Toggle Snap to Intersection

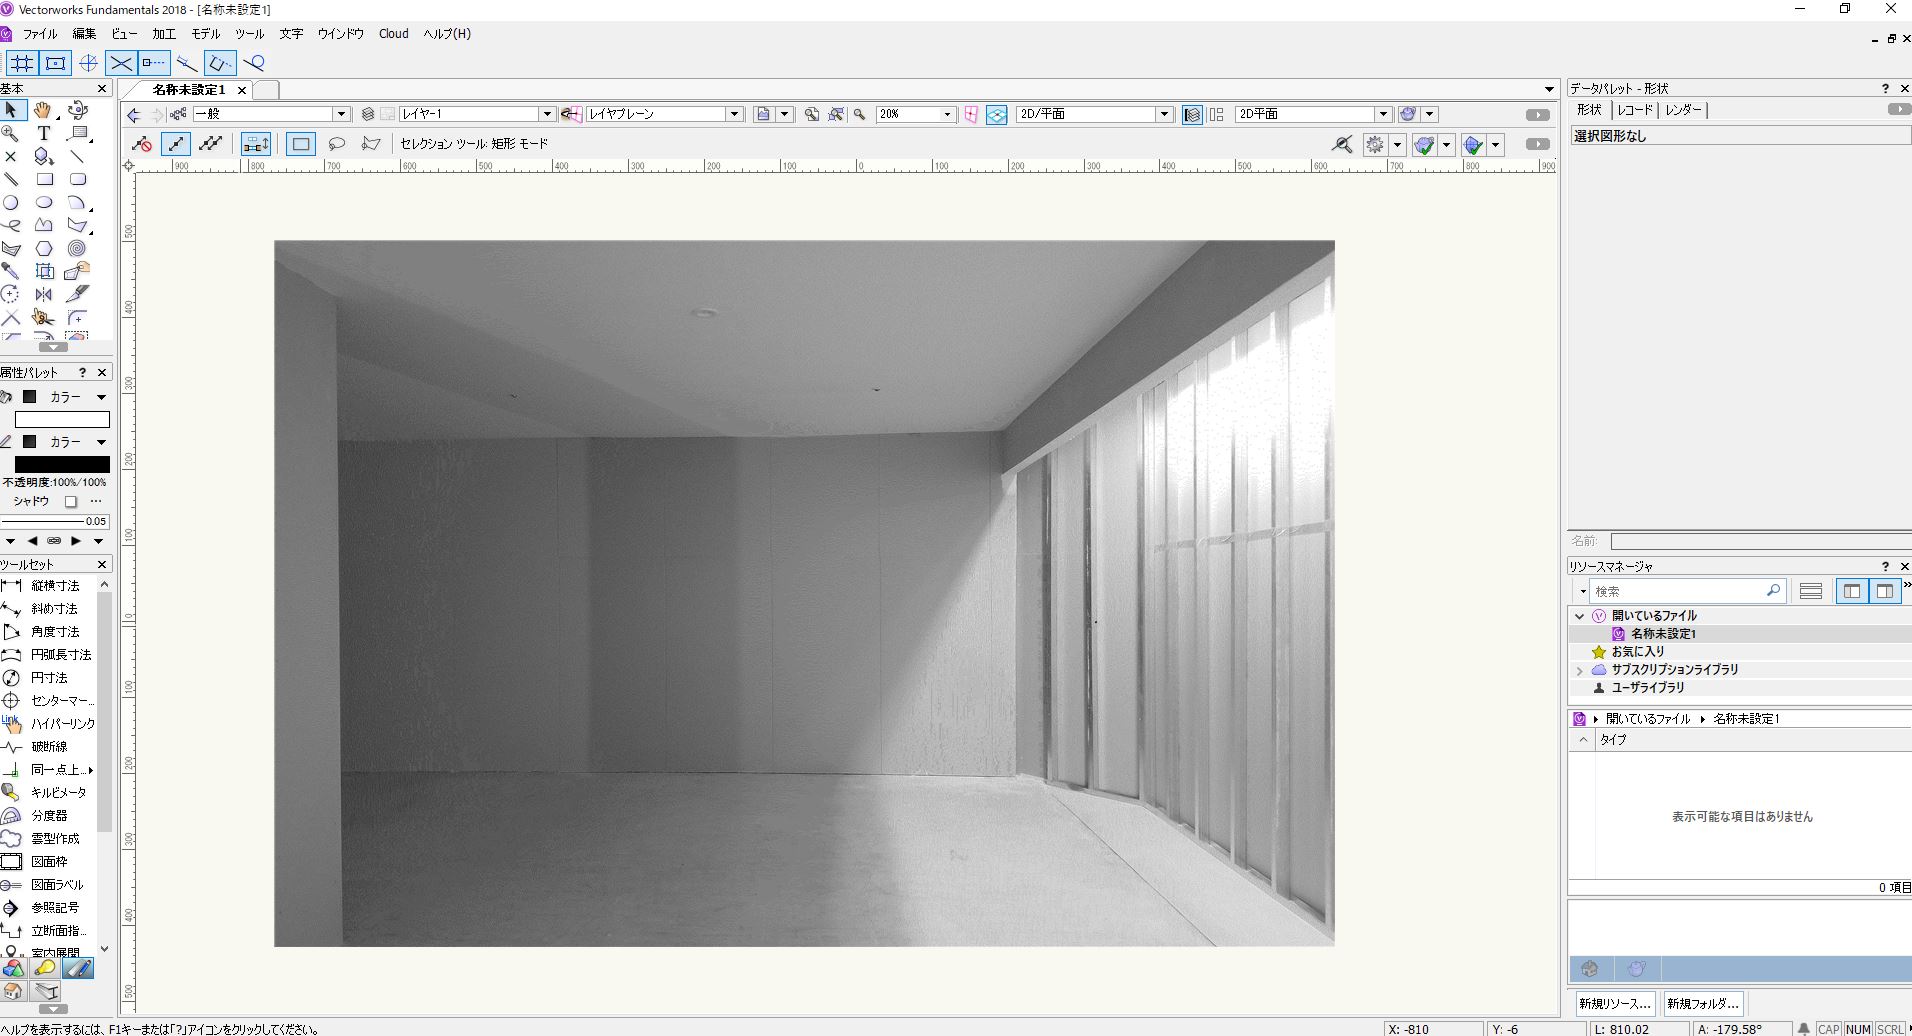[121, 63]
